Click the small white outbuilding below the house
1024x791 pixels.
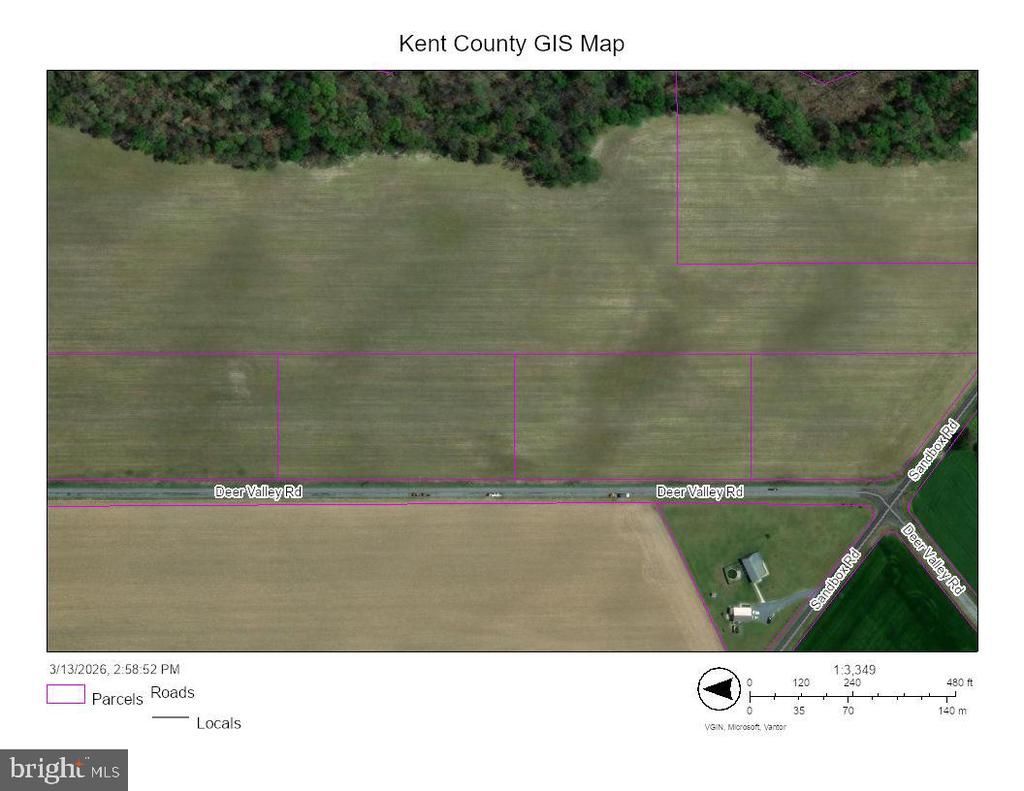tap(743, 612)
